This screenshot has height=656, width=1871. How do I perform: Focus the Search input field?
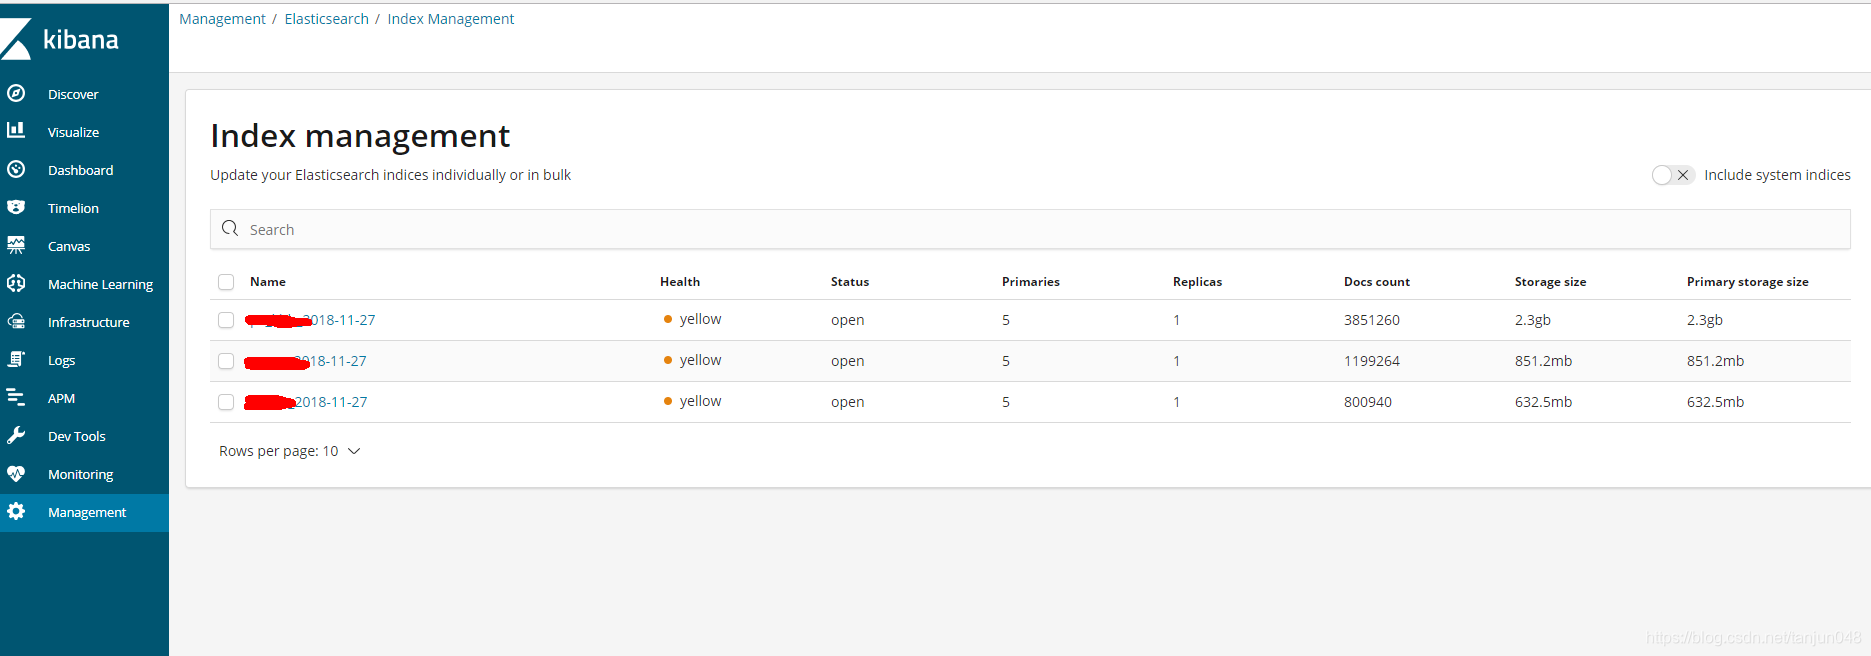pos(1030,229)
